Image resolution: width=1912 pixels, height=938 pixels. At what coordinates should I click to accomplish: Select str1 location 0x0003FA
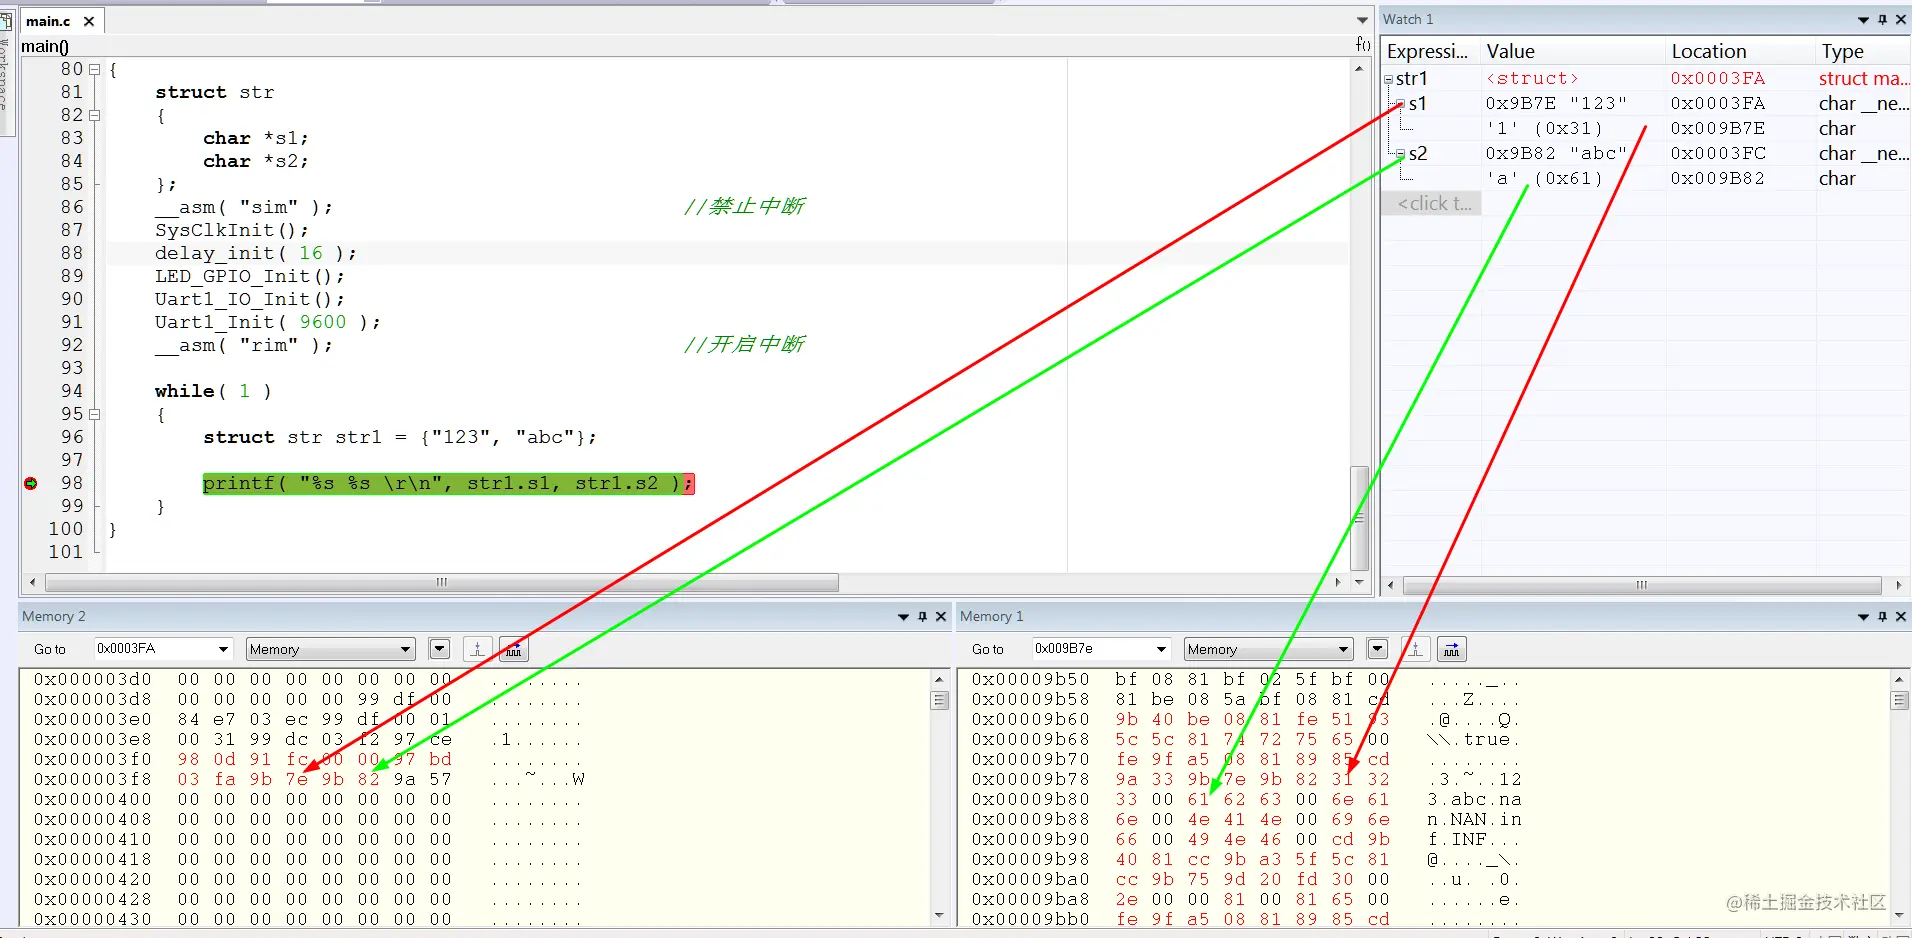pos(1718,79)
